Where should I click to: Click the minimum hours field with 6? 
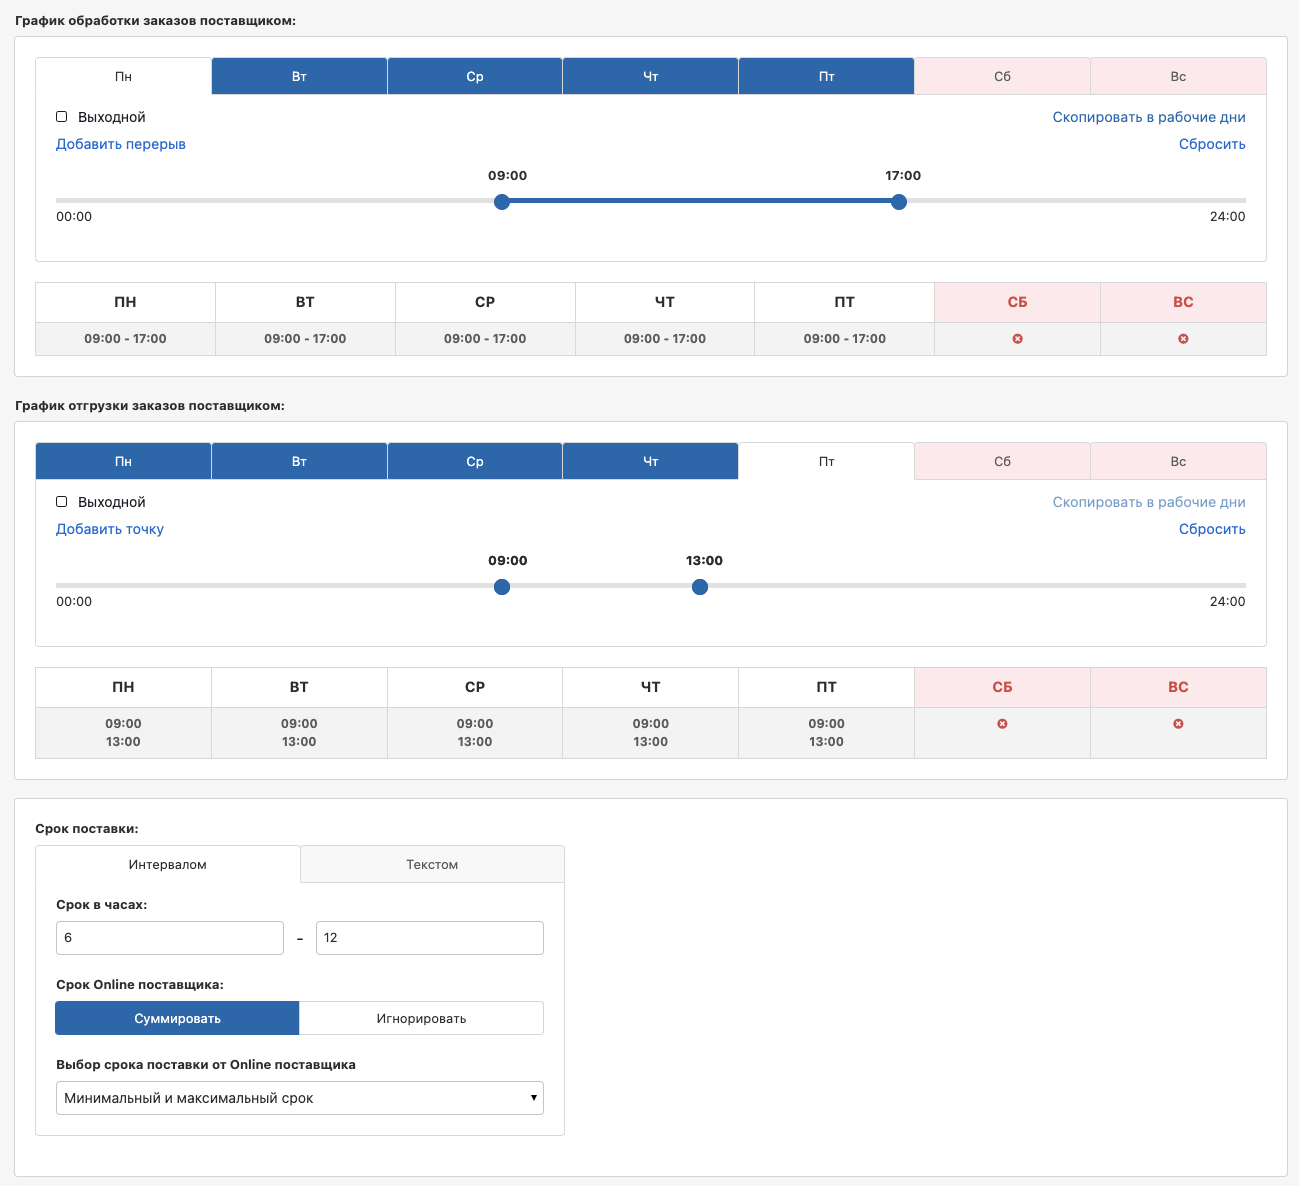[x=170, y=938]
